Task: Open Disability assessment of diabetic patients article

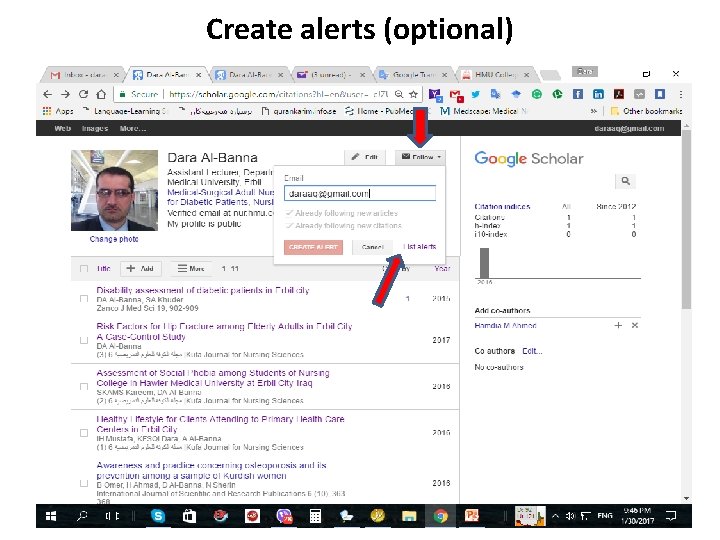Action: click(x=202, y=290)
